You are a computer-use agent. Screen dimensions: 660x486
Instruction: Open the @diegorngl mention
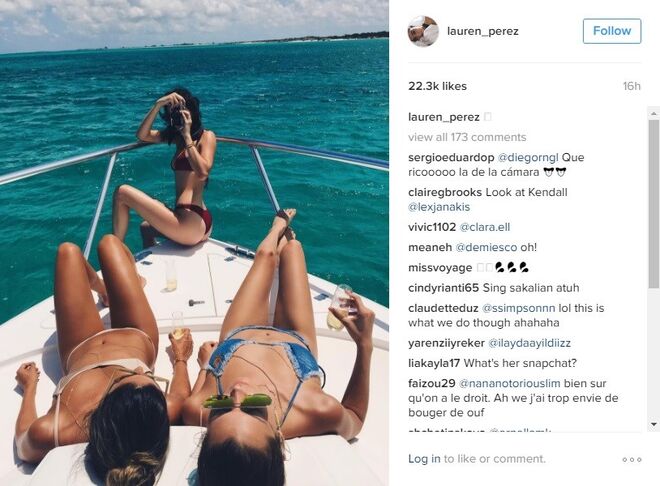coord(528,157)
